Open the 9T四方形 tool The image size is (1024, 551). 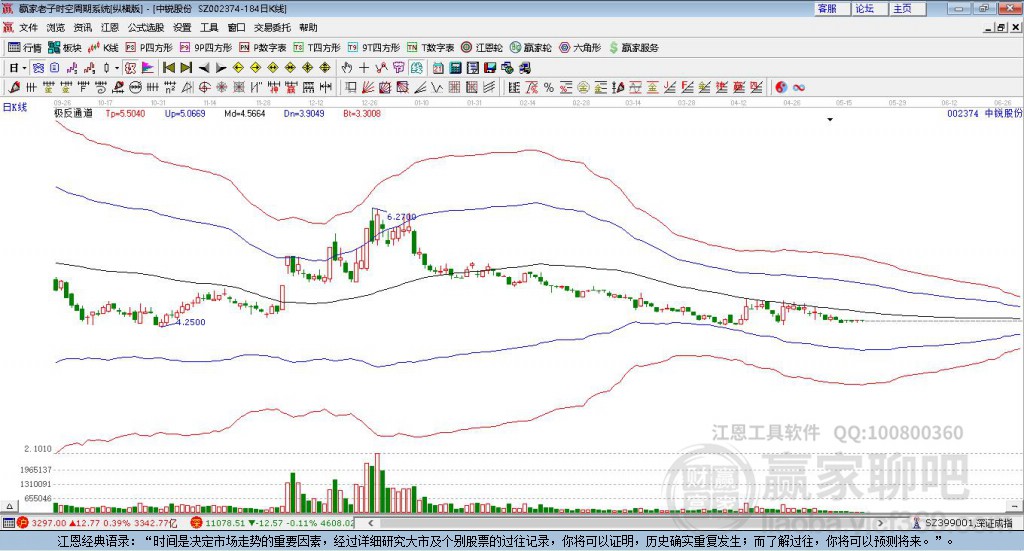(374, 48)
